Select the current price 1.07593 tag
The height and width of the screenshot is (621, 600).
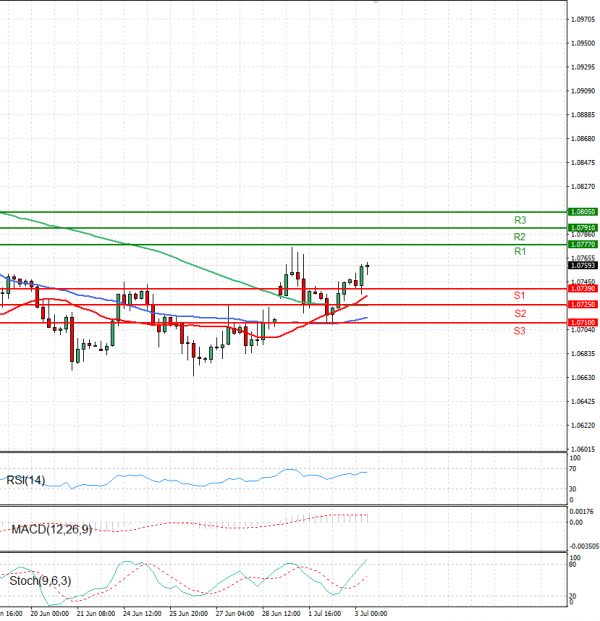pos(583,265)
